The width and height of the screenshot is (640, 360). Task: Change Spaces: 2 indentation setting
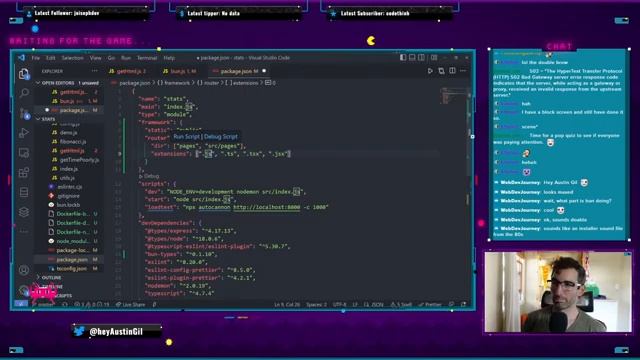click(x=316, y=304)
